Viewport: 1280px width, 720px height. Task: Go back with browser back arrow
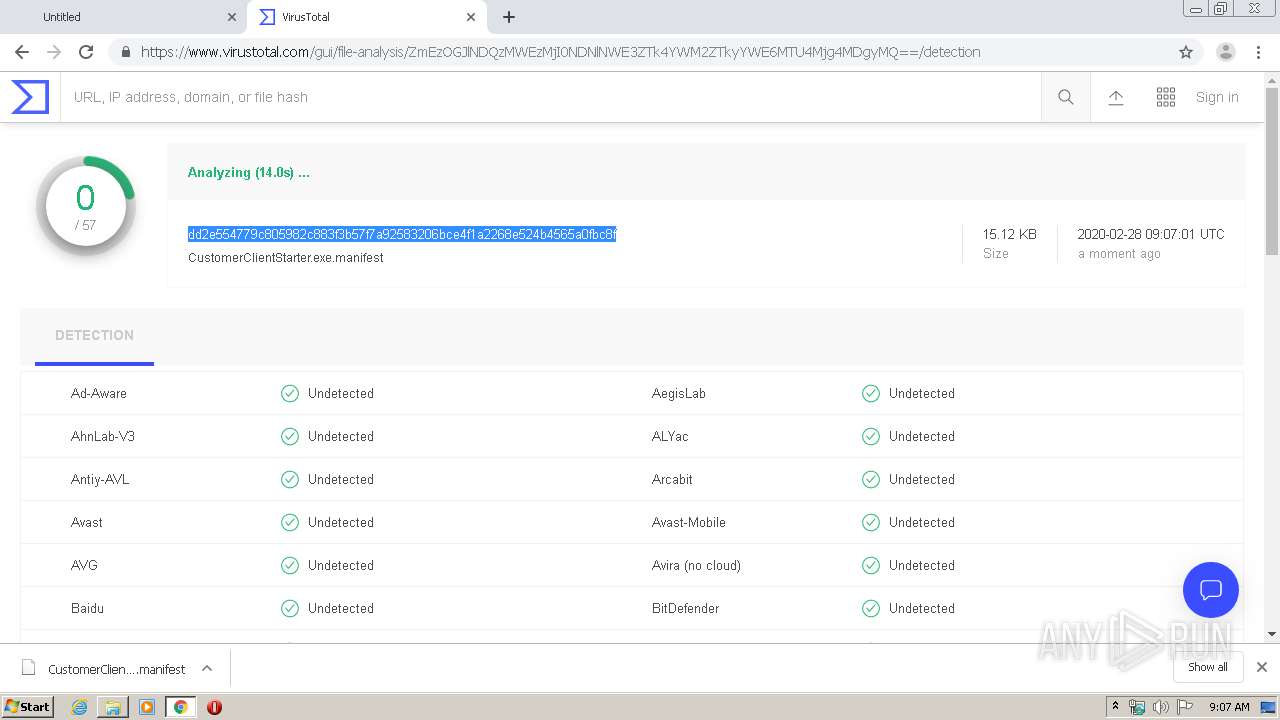[x=22, y=52]
